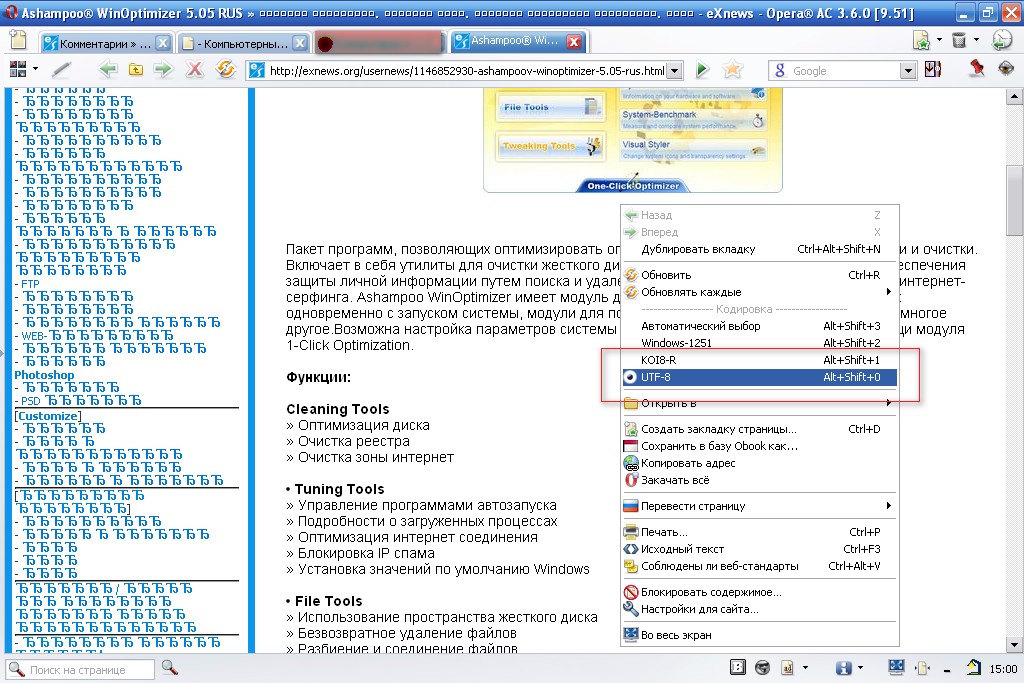
Task: Expand the 'Открыть в' submenu
Action: click(x=760, y=403)
